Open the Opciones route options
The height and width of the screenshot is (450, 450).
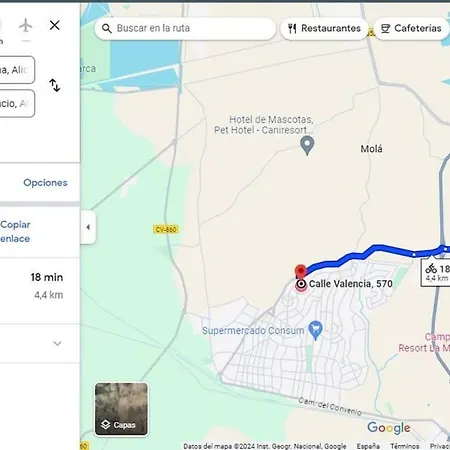[x=45, y=183]
